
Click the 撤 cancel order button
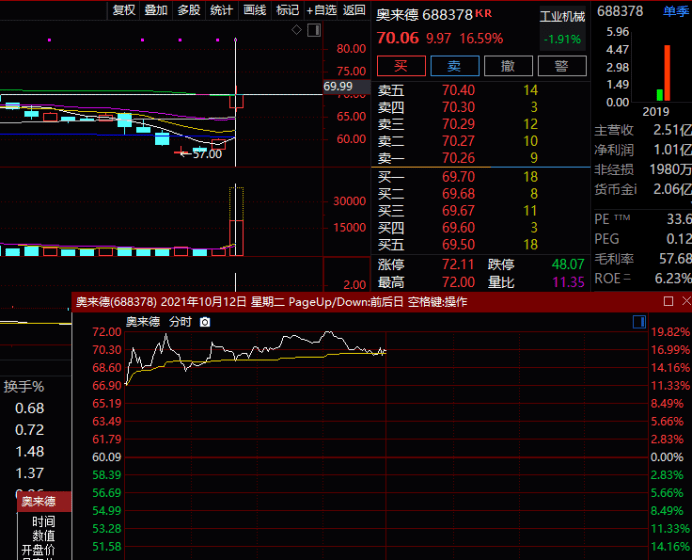(508, 66)
